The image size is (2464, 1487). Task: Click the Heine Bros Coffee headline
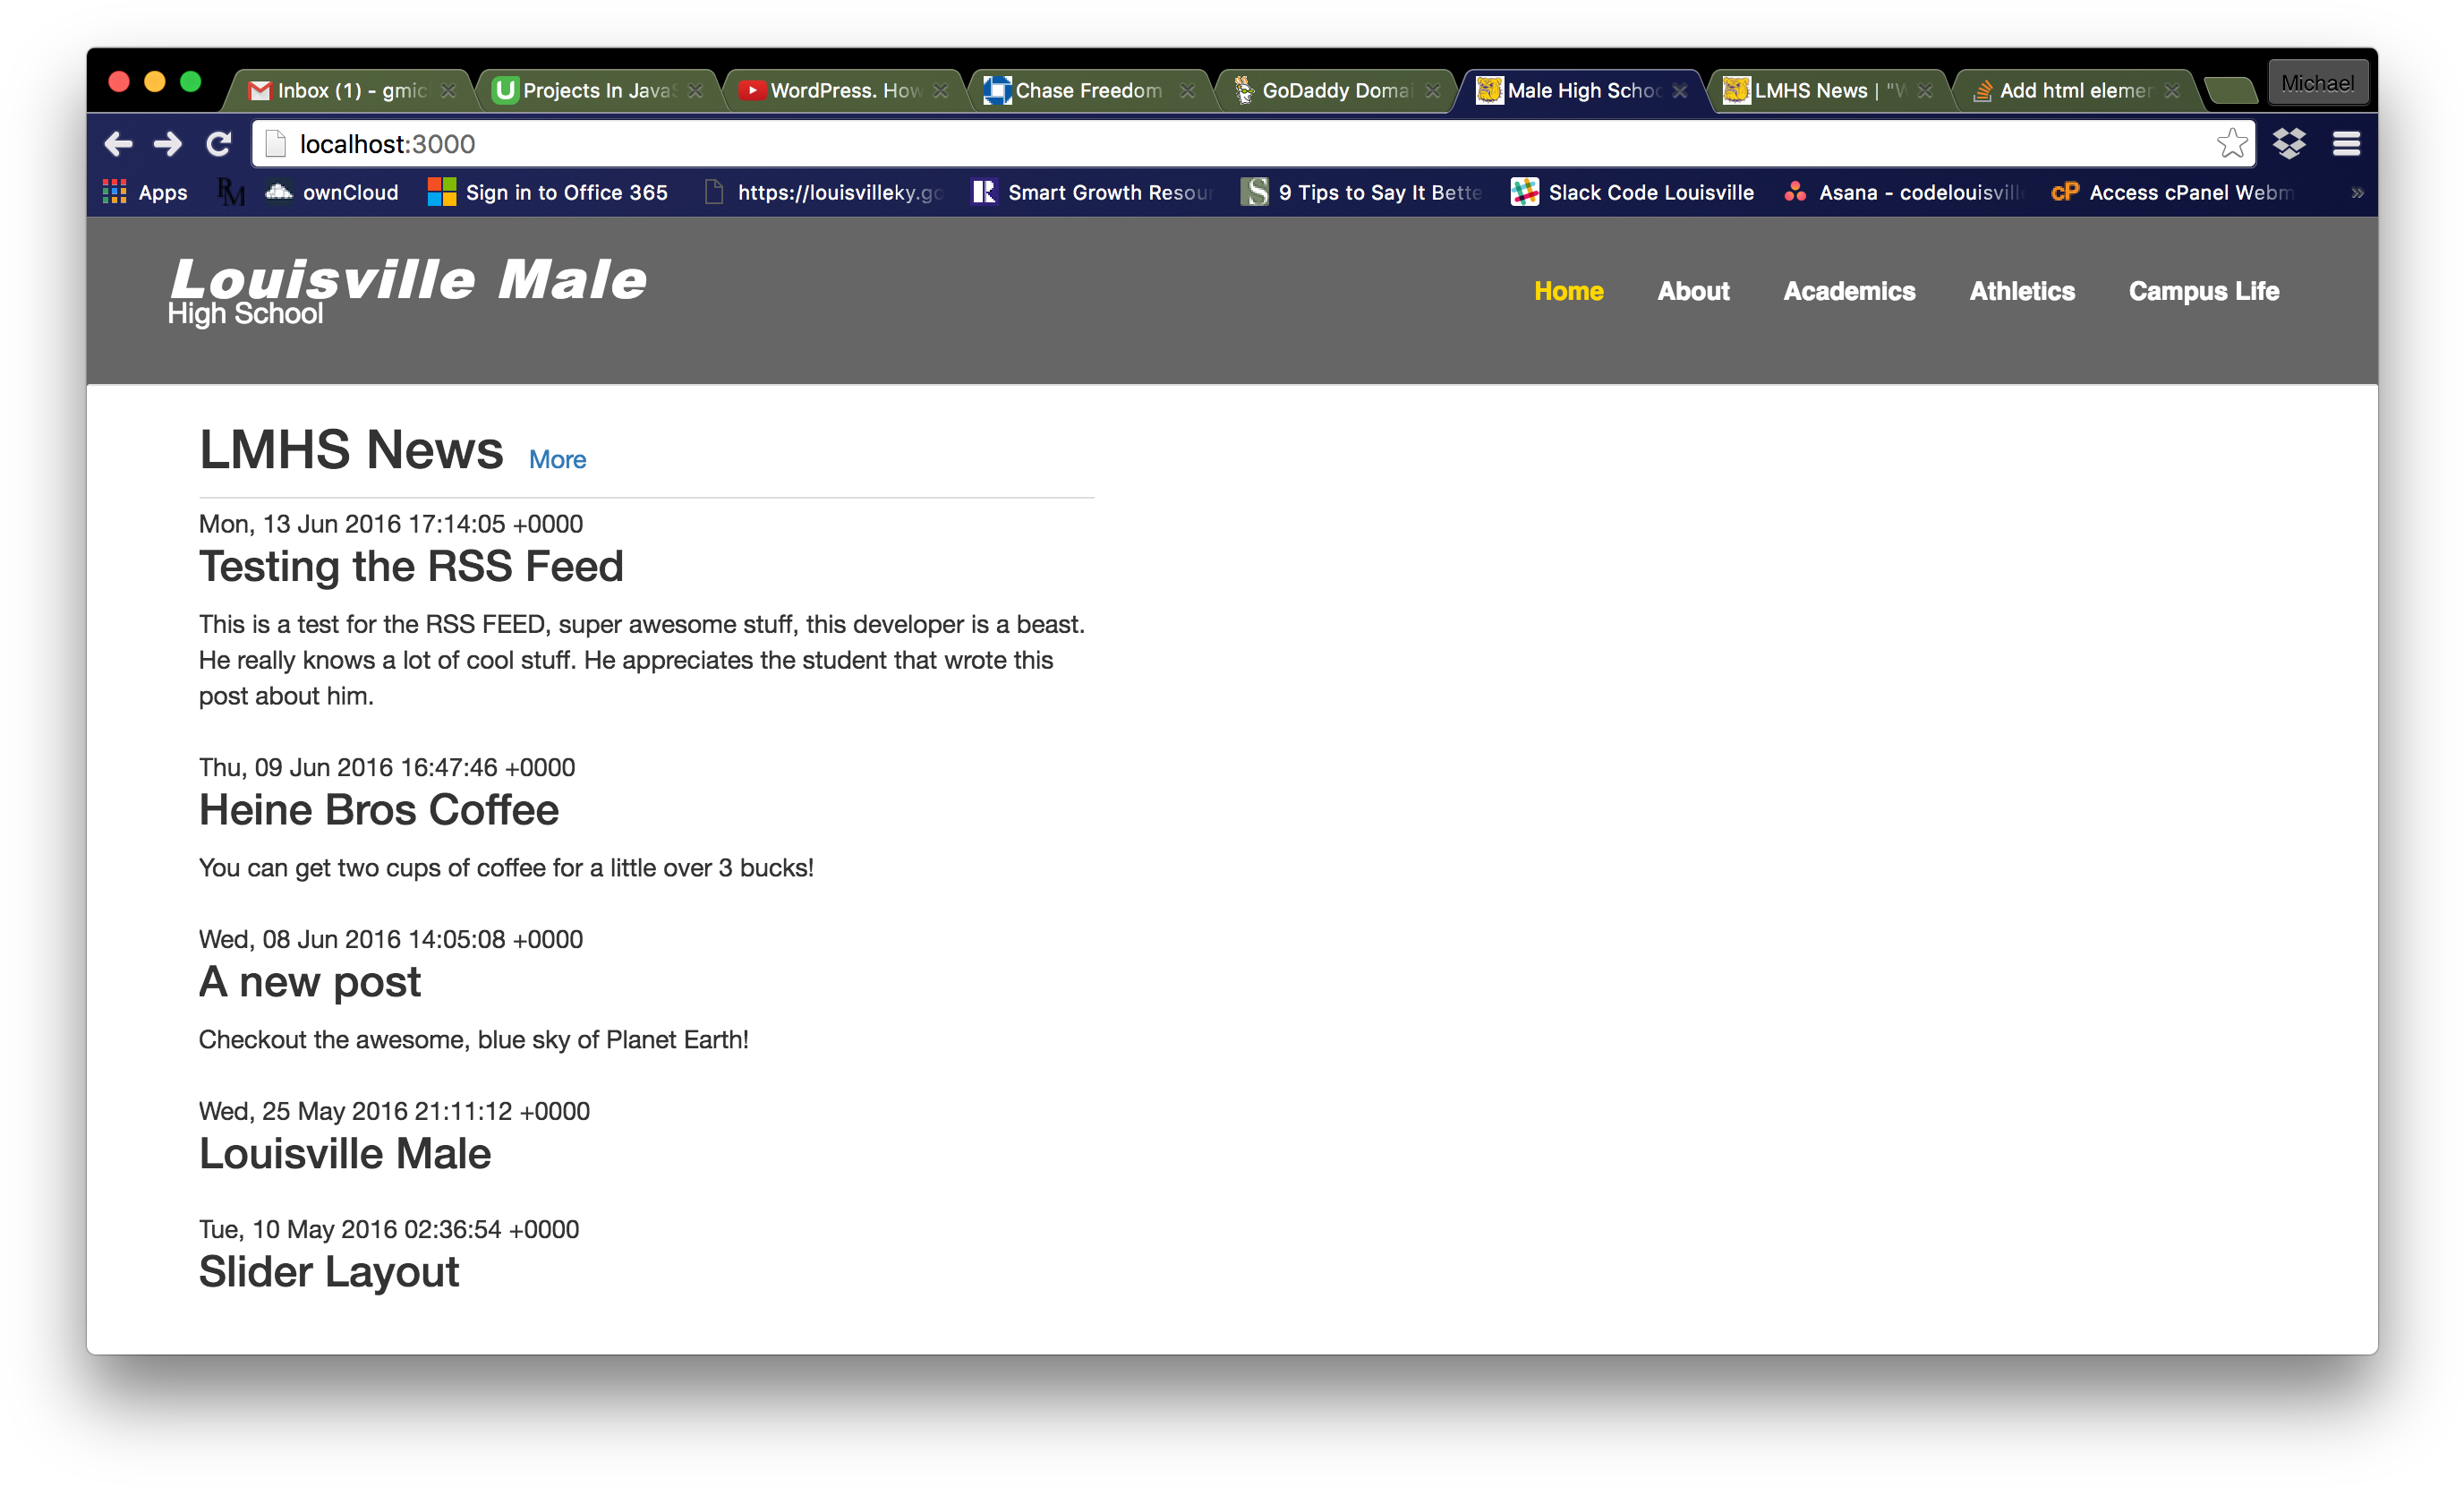[378, 810]
